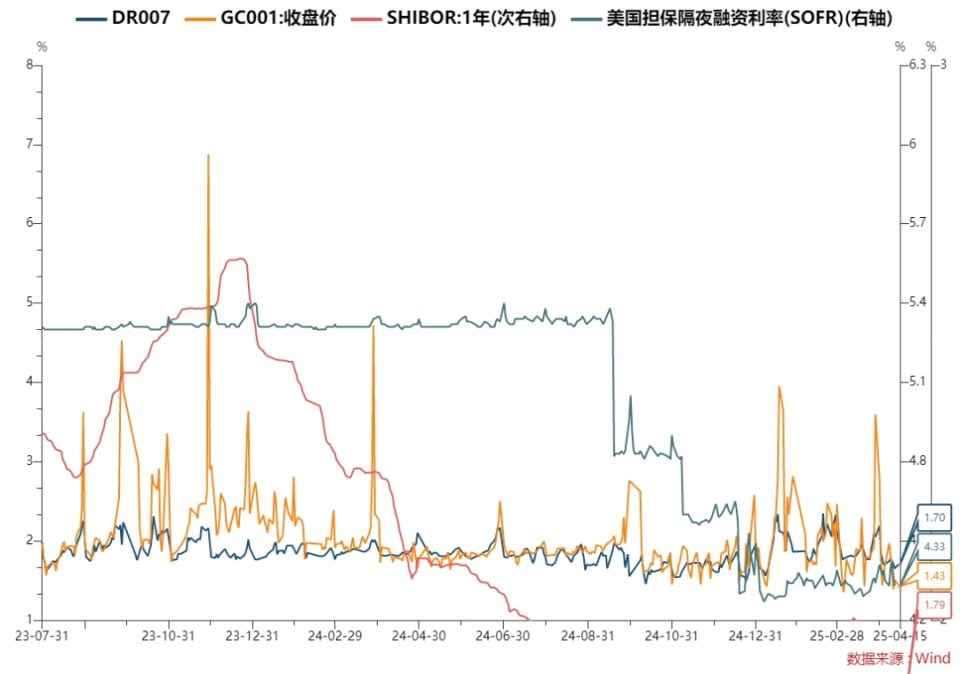Toggle the 美国担保隔夜融资利率(SOFR)(右轴) legend entry
This screenshot has height=674, width=960.
point(732,18)
